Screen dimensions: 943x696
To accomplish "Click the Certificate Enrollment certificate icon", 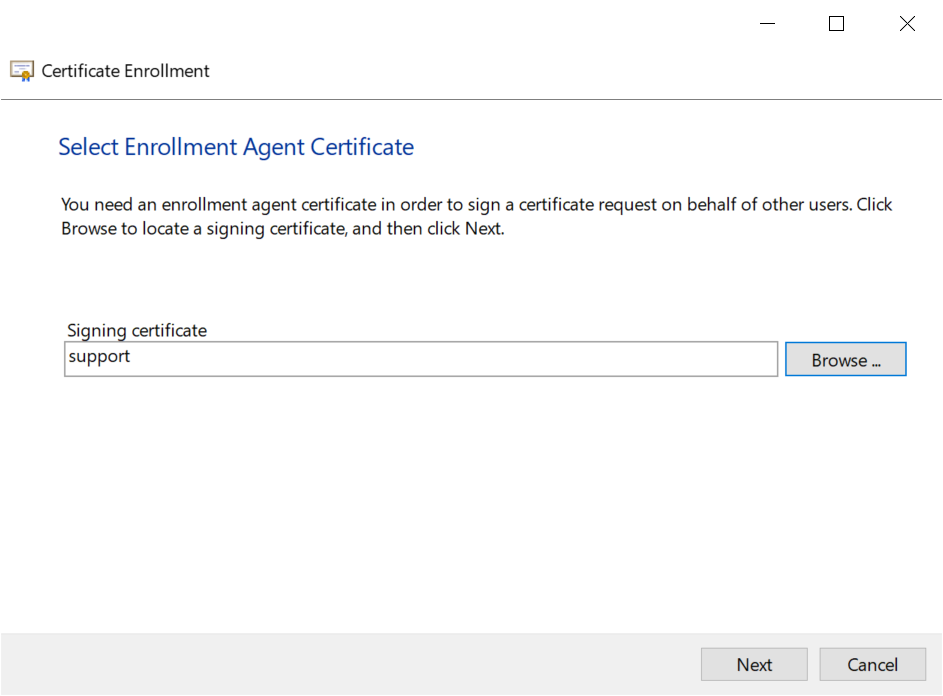I will point(22,71).
